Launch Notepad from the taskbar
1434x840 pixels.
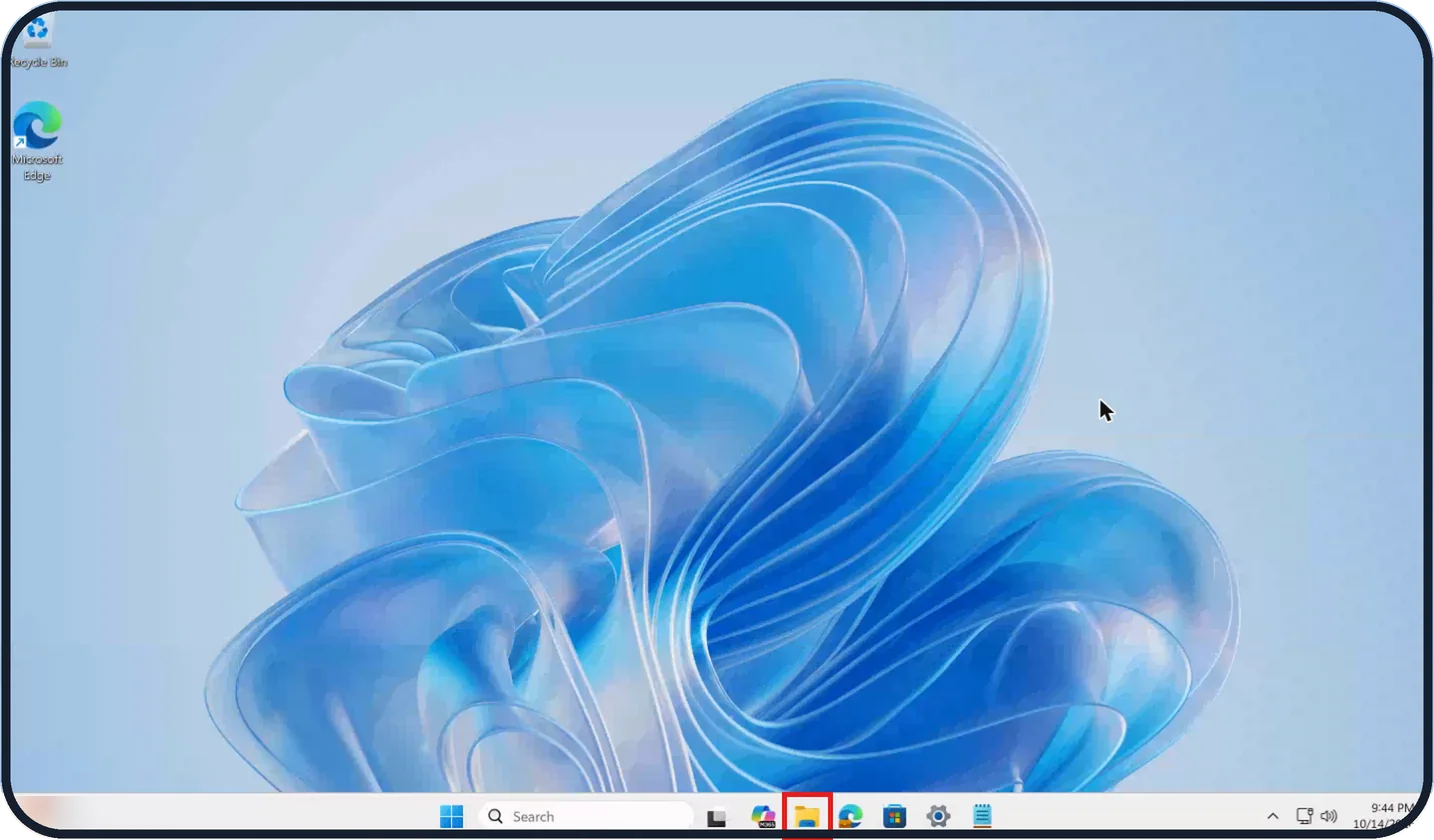click(x=982, y=817)
